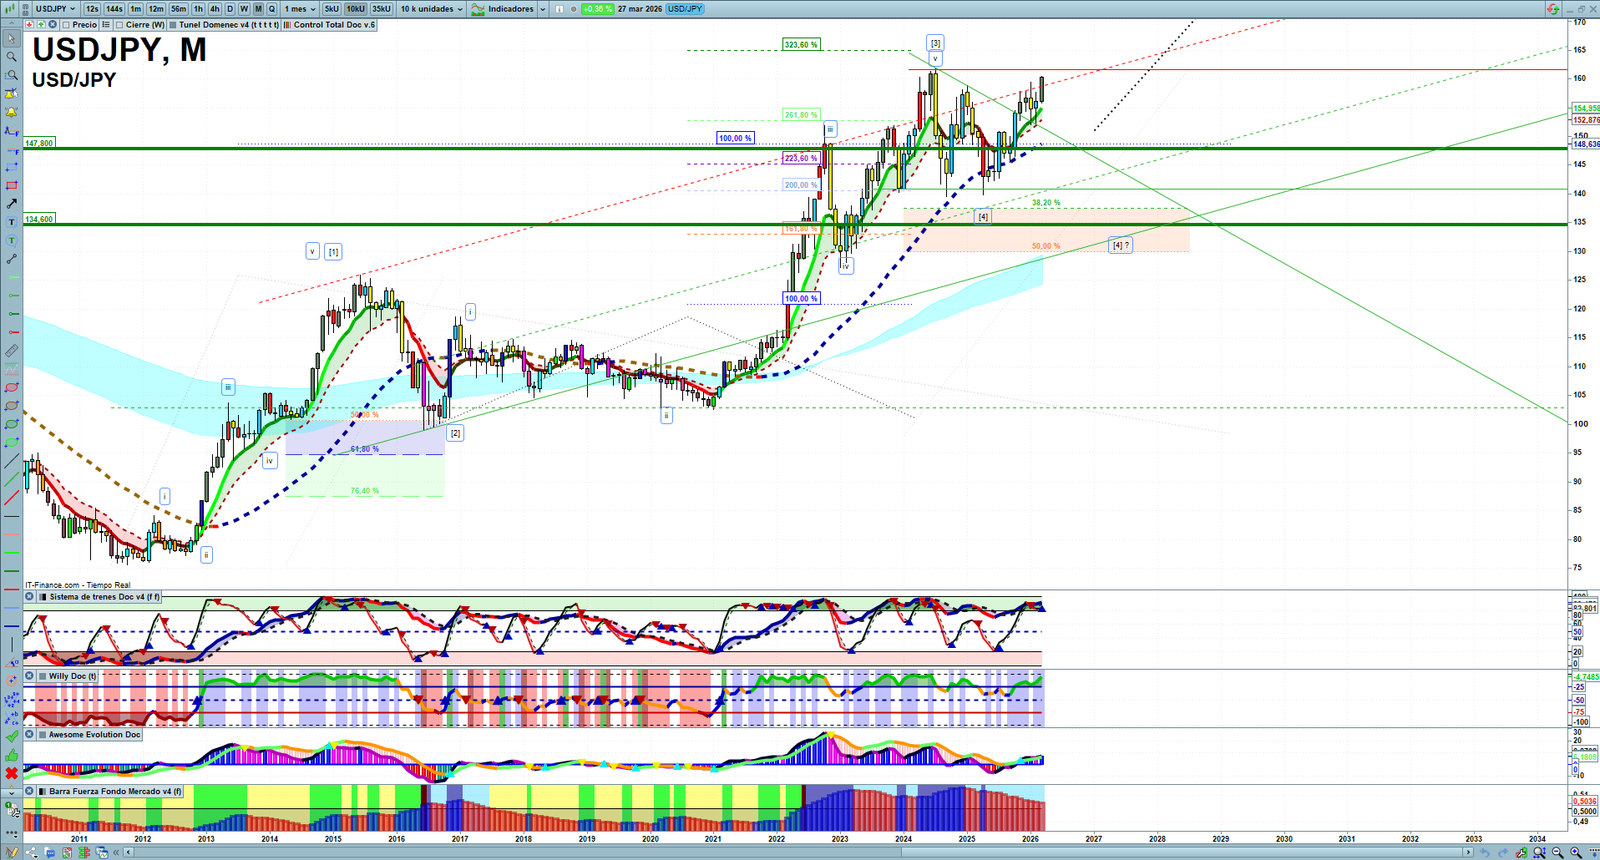
Task: Open the 10 k unidades dropdown
Action: (x=431, y=9)
